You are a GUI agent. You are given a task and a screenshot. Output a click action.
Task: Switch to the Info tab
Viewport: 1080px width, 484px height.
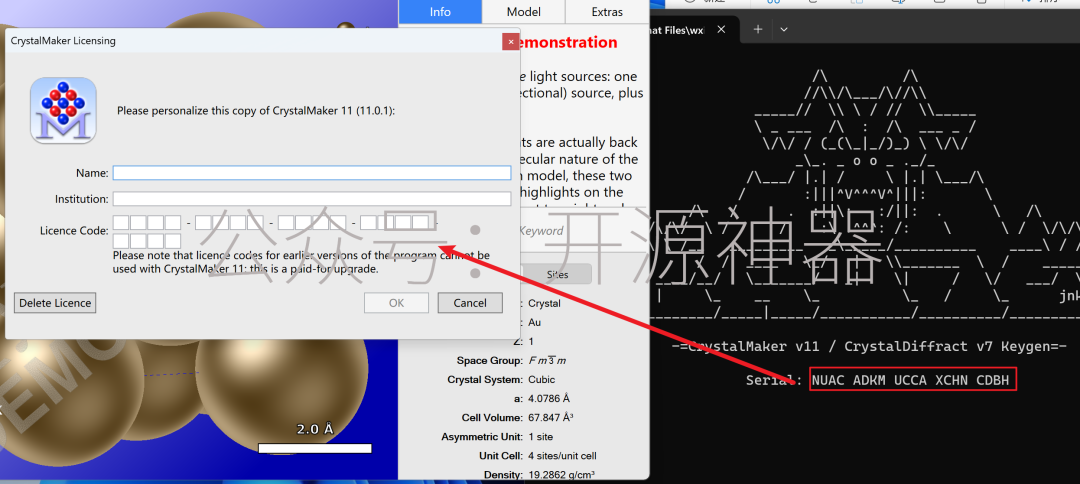[440, 12]
